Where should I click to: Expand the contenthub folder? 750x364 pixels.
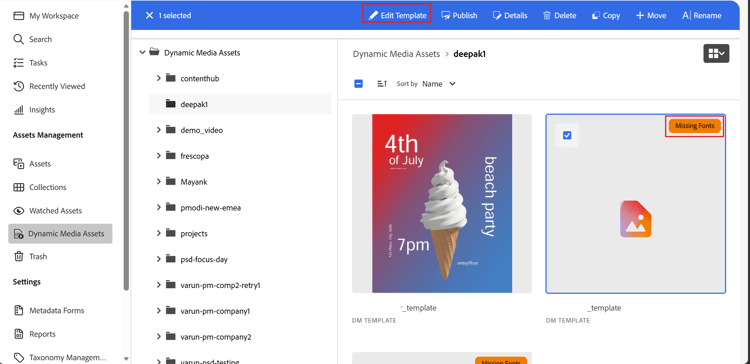point(159,78)
